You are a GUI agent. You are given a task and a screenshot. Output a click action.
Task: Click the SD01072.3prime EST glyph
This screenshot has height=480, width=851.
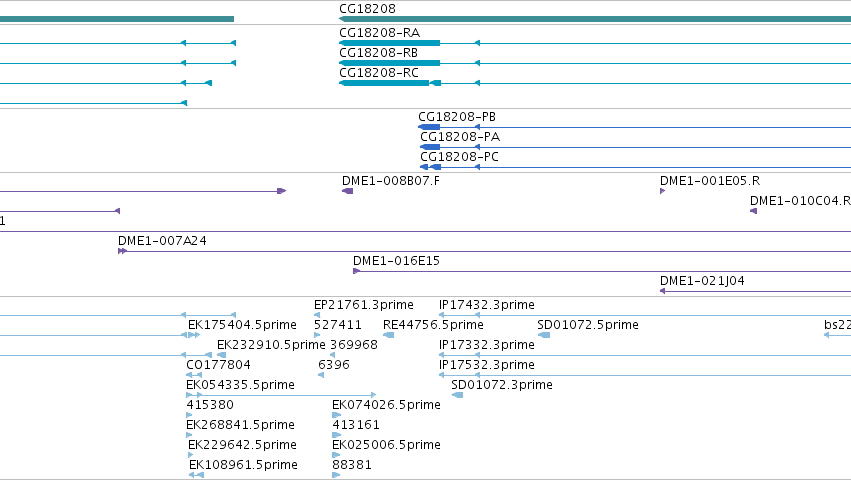457,395
